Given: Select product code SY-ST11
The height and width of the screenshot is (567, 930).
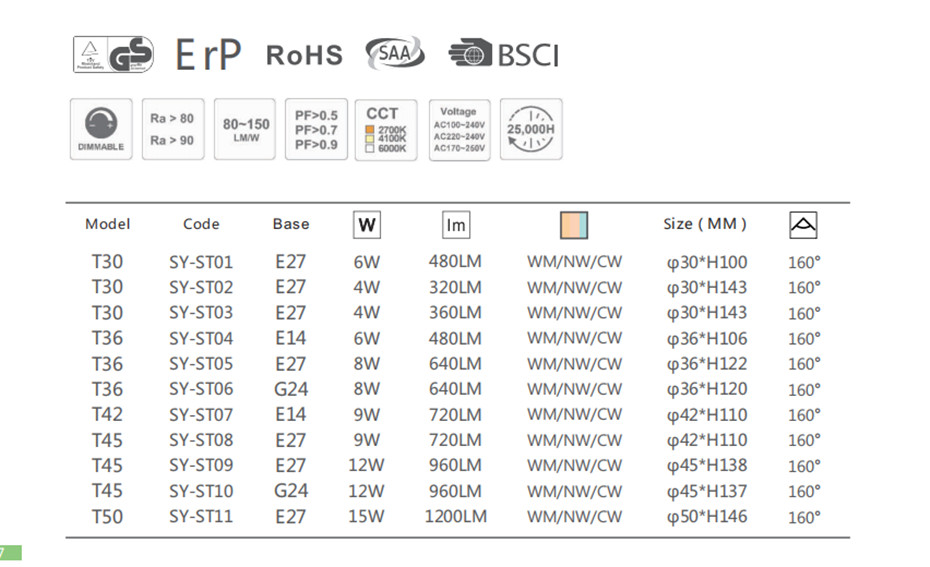Looking at the screenshot, I should coord(201,517).
